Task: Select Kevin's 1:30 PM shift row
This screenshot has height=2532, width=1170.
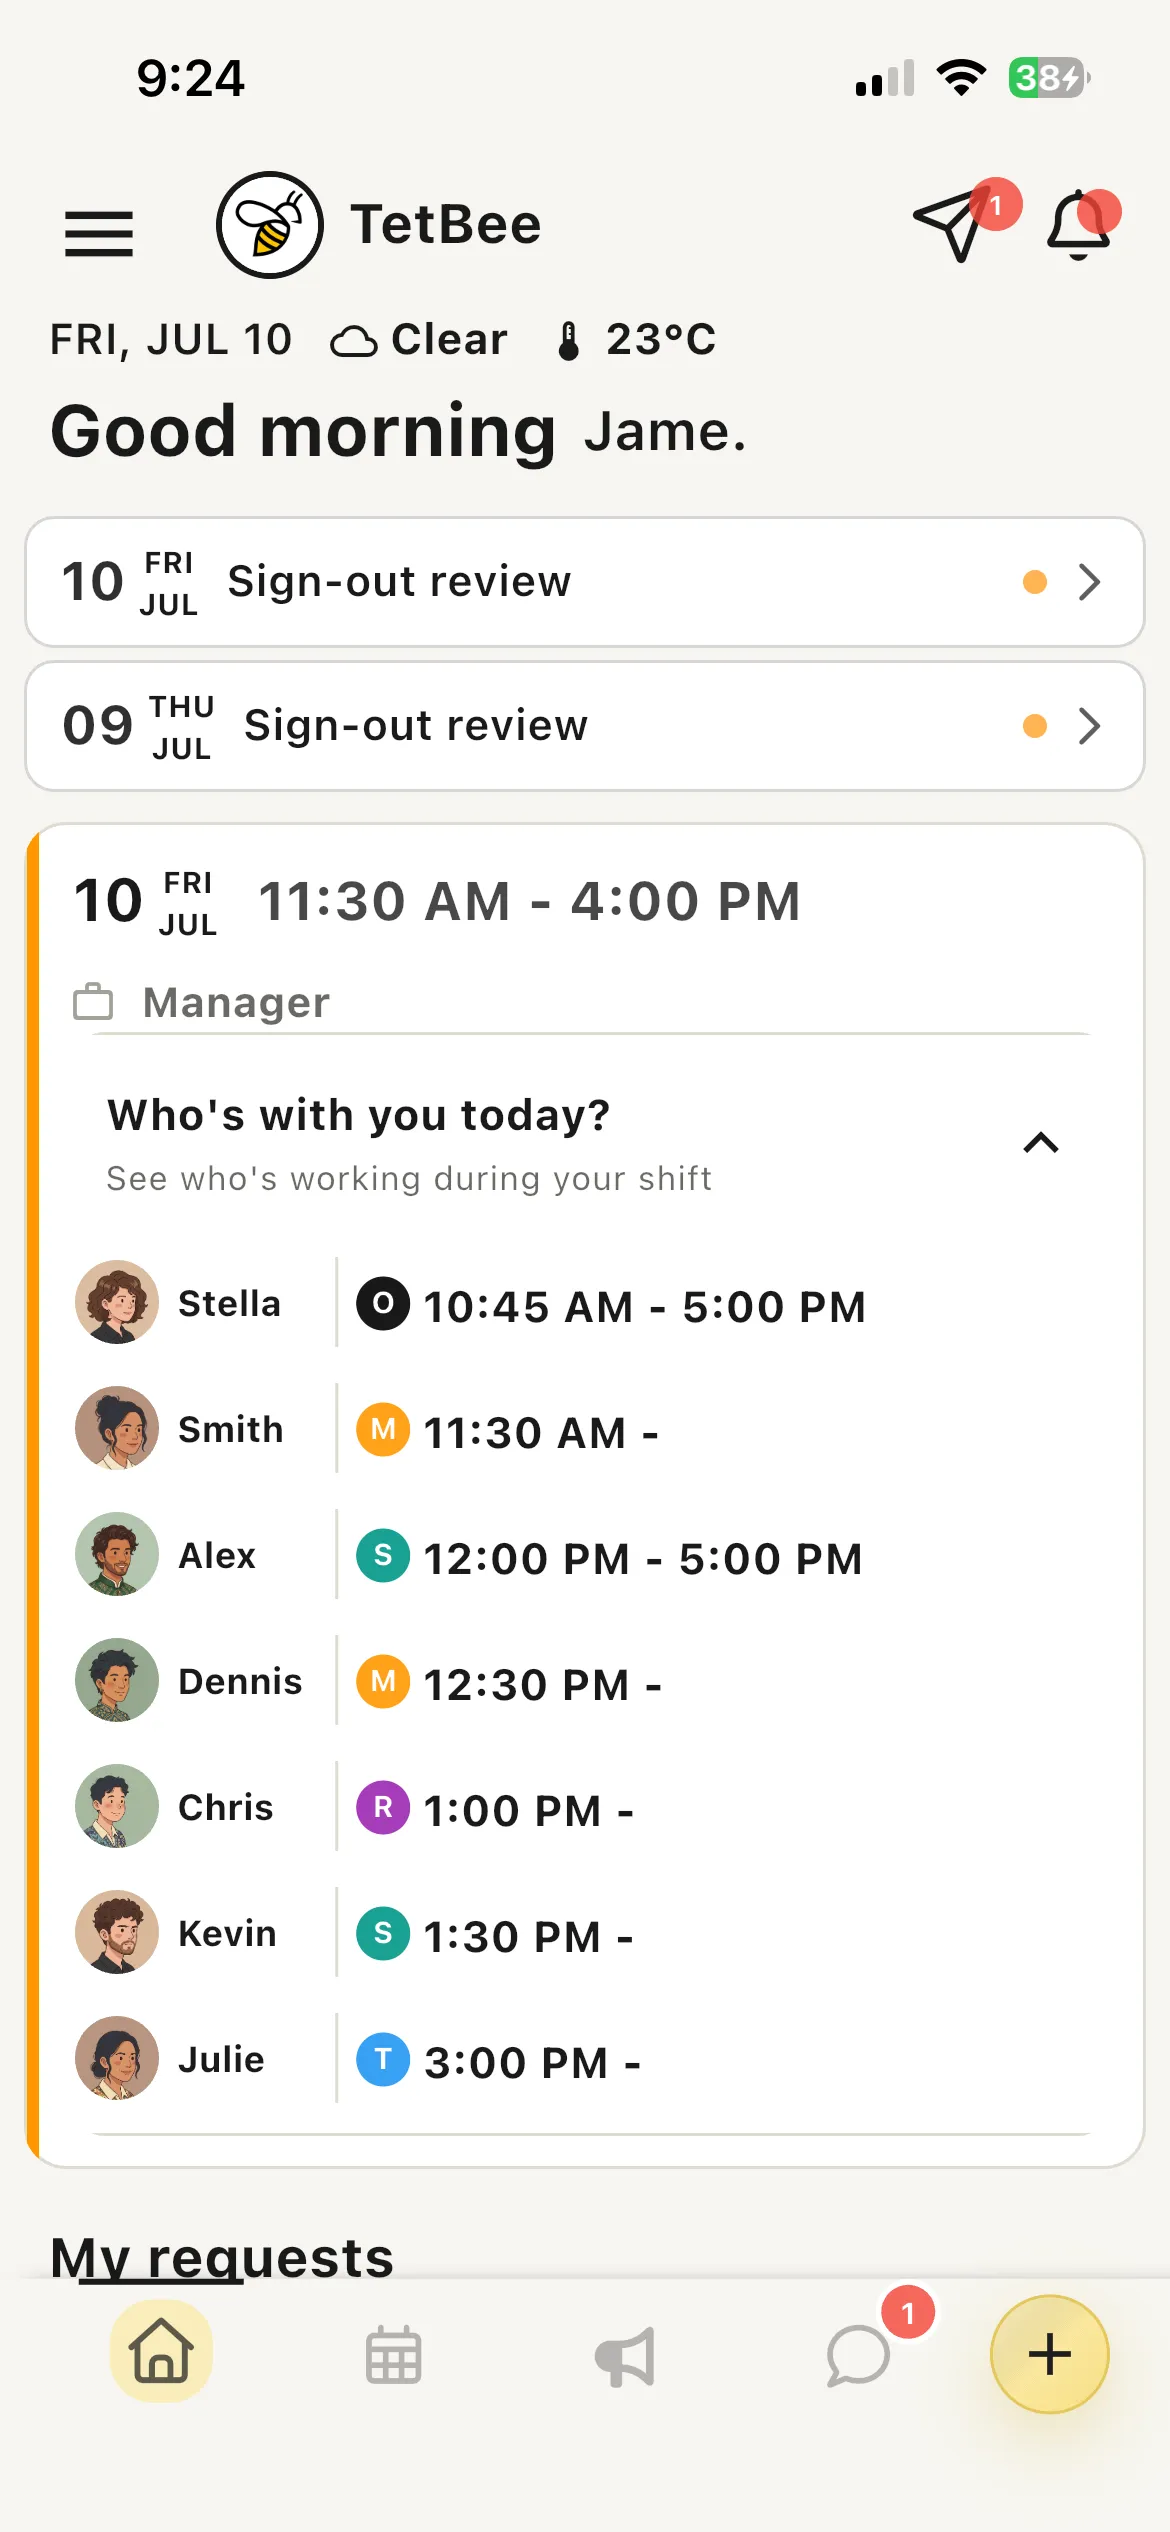Action: click(585, 1932)
